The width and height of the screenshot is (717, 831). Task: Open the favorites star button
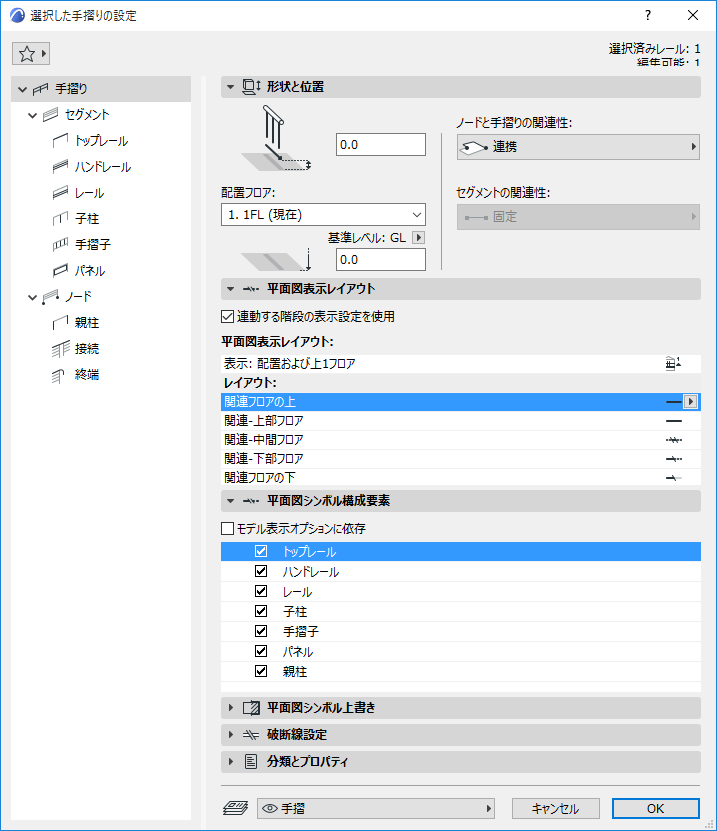[x=31, y=54]
